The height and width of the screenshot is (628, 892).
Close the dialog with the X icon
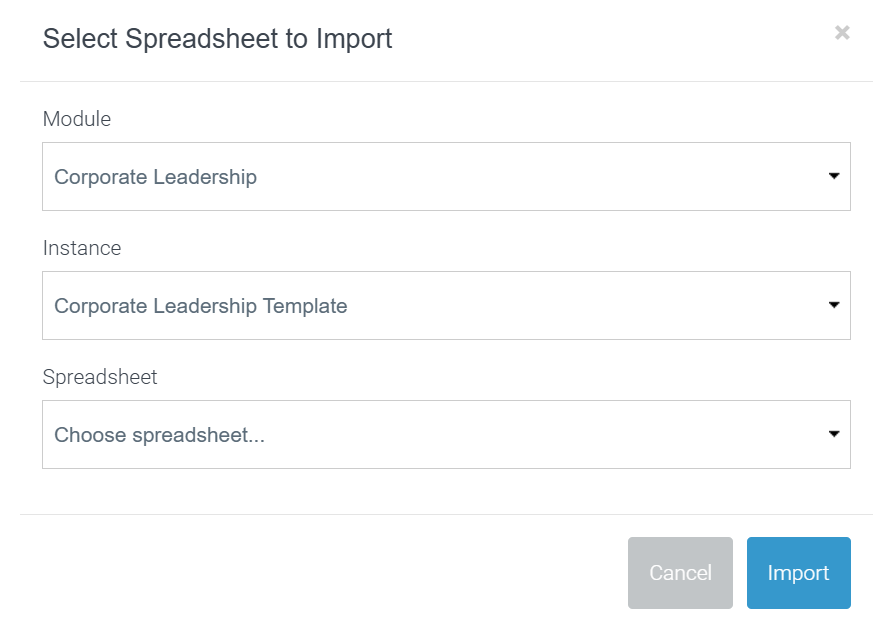[x=842, y=33]
